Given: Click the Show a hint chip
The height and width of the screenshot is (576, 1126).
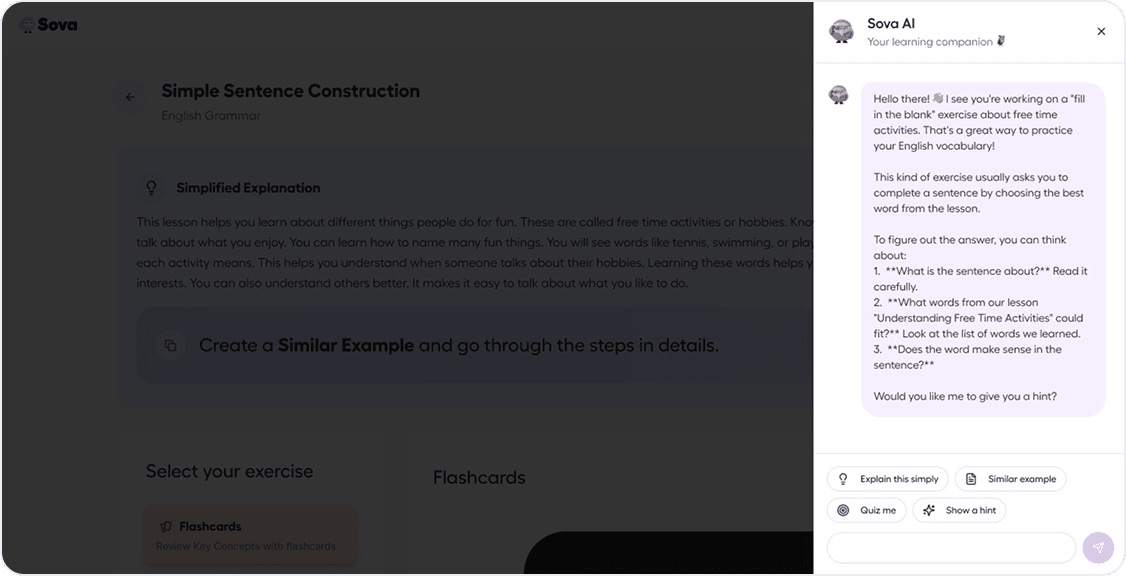Looking at the screenshot, I should point(959,511).
